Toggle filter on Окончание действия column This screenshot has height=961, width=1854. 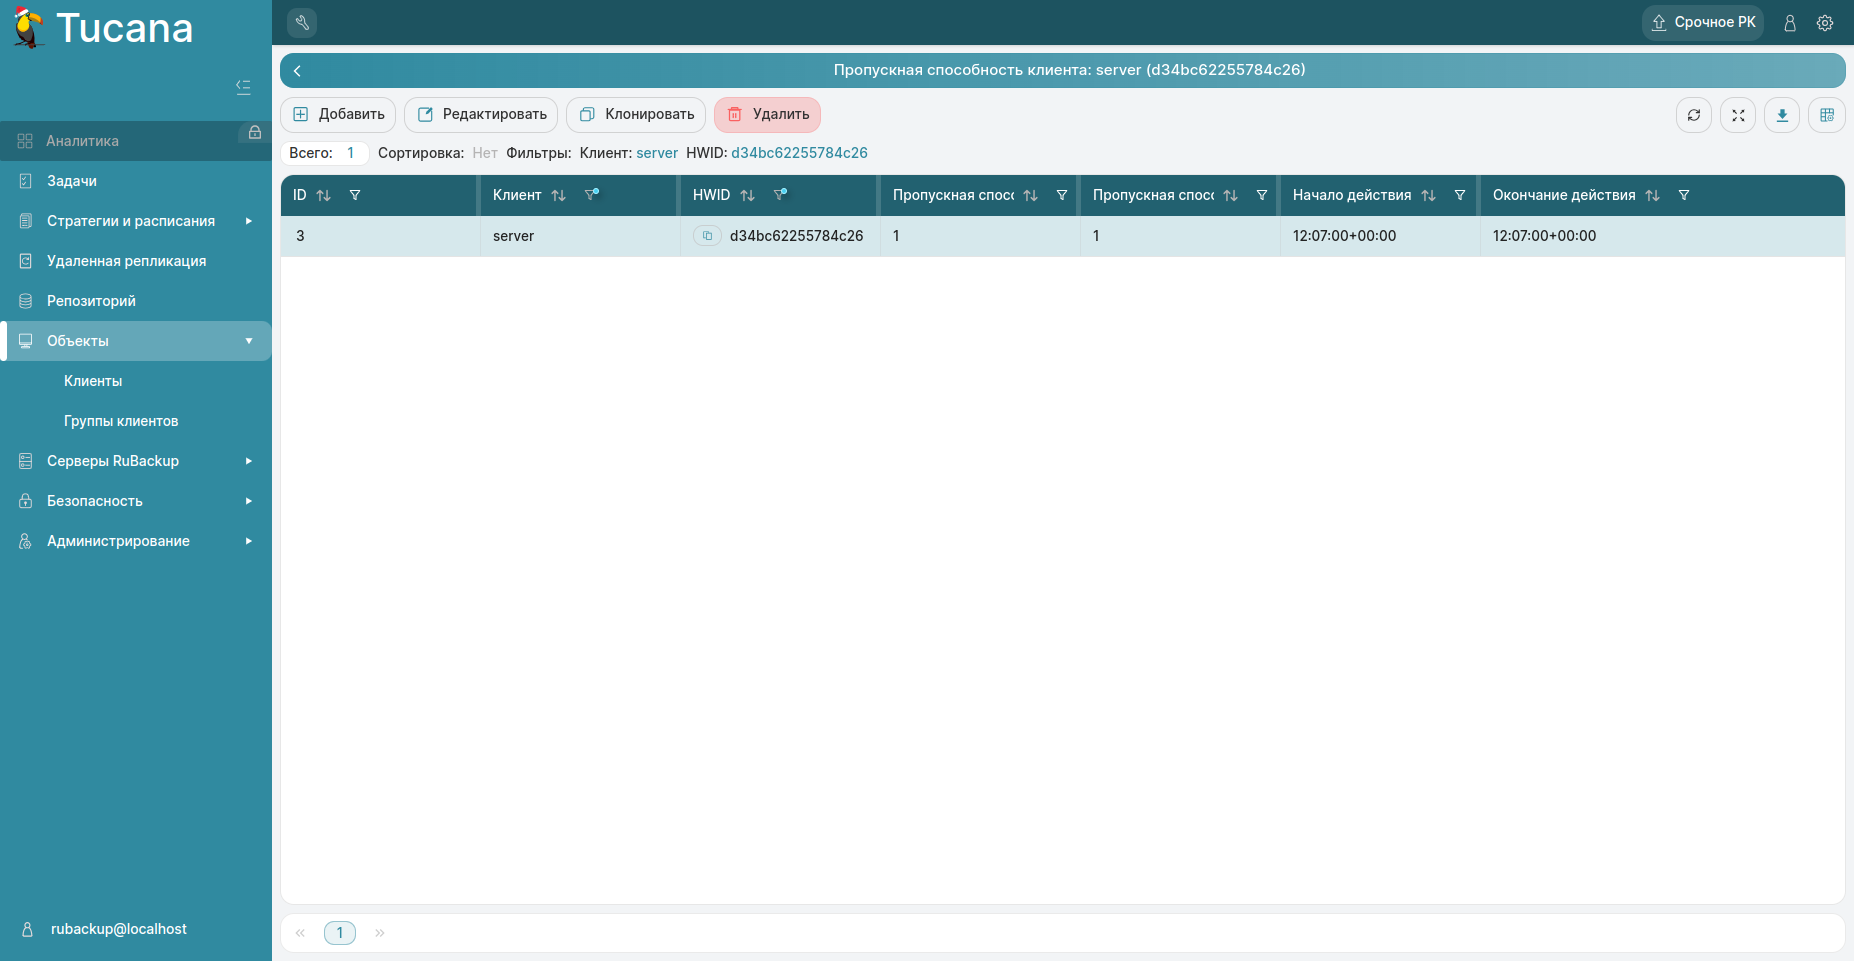coord(1685,195)
